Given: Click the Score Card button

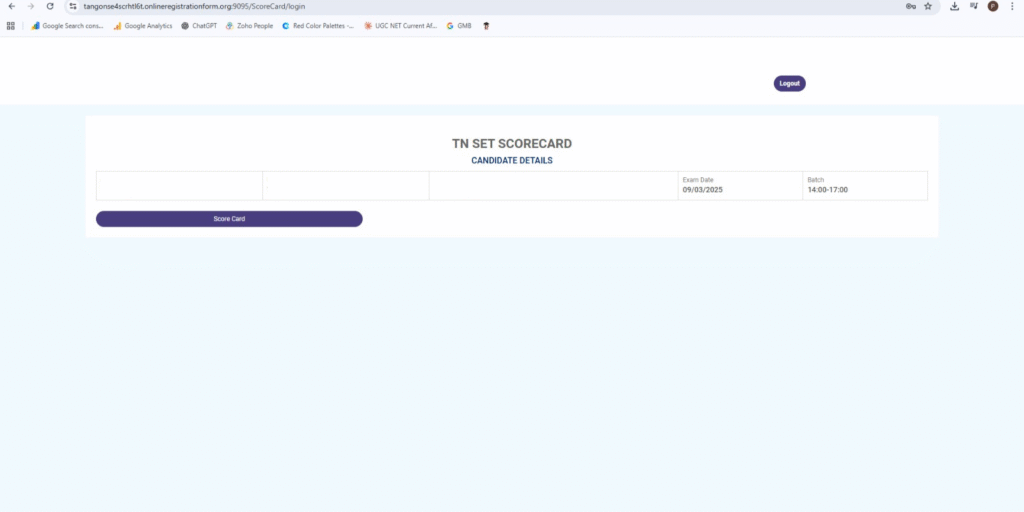Looking at the screenshot, I should point(229,219).
